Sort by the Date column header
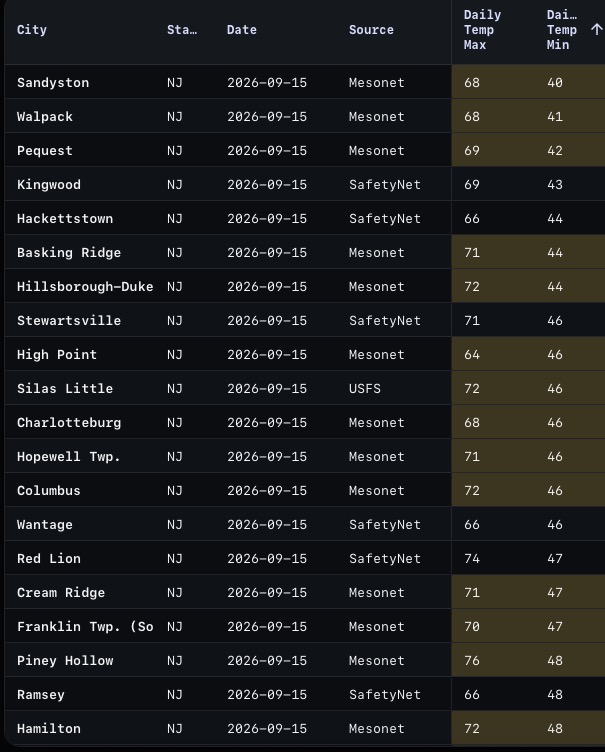Viewport: 605px width, 752px height. coord(241,30)
